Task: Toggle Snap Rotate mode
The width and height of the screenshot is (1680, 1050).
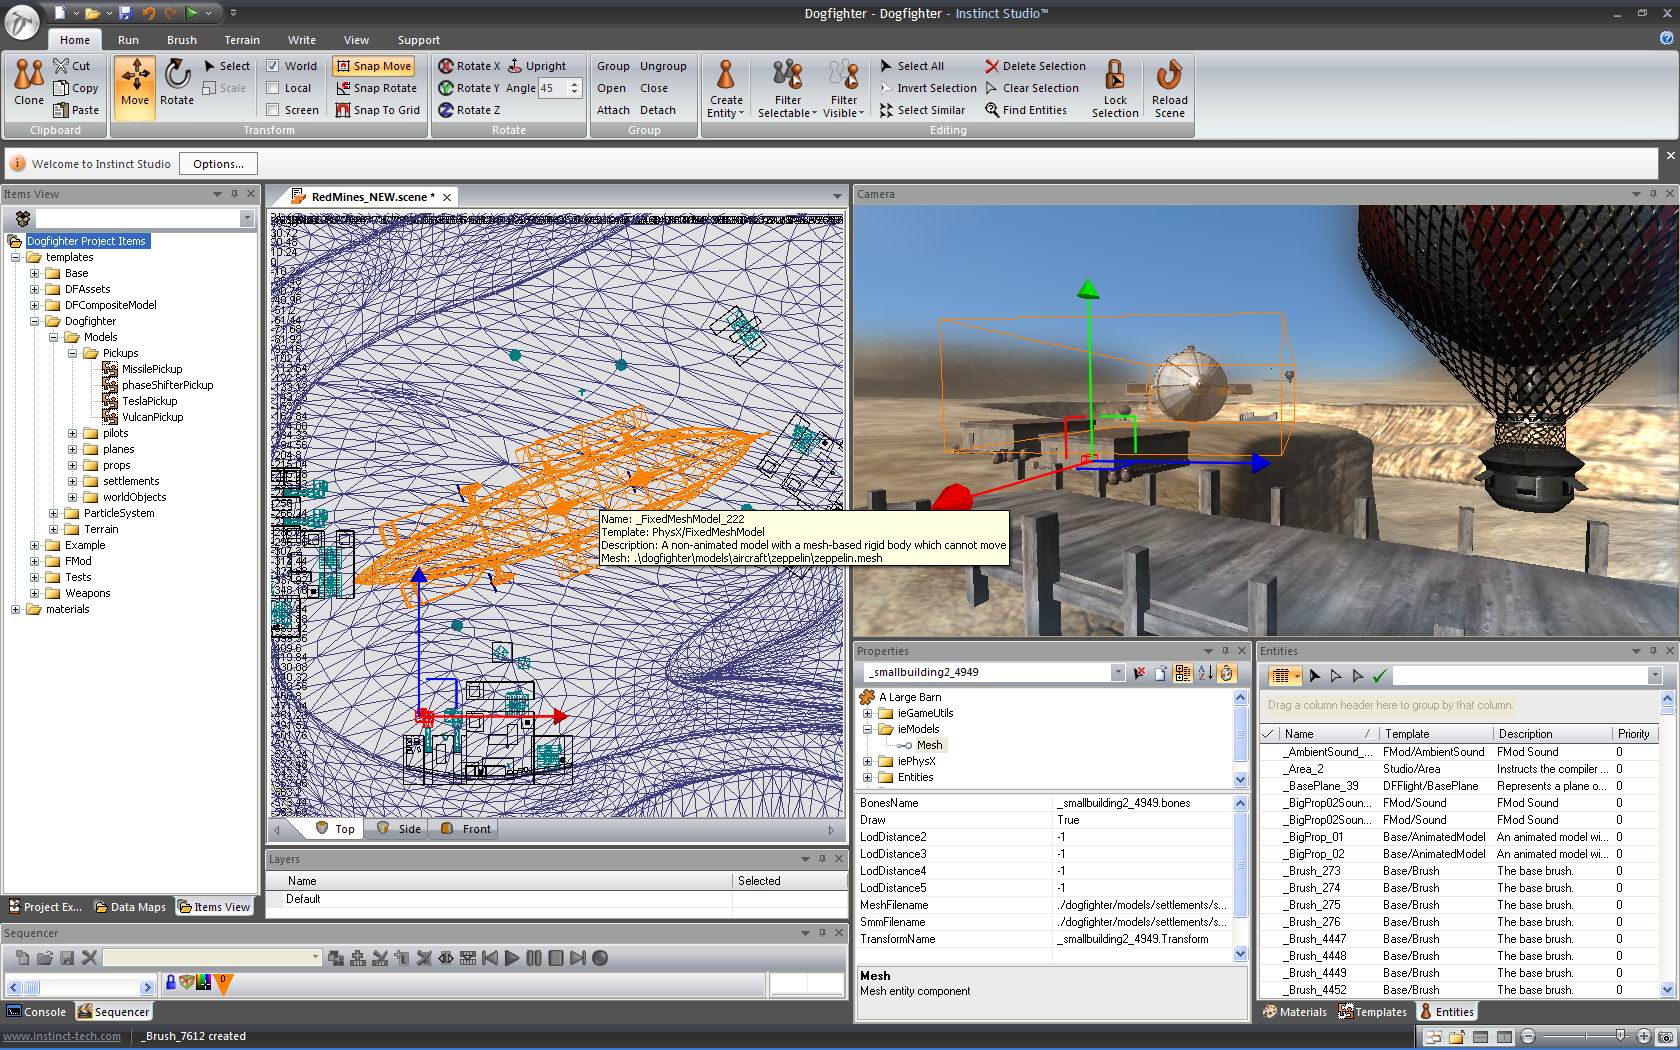Action: click(376, 88)
